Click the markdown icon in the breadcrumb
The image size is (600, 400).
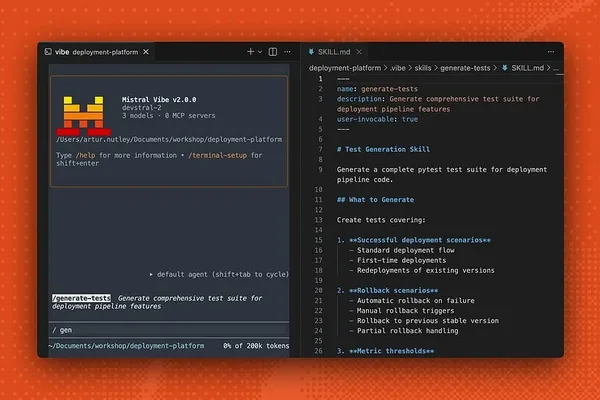point(505,68)
